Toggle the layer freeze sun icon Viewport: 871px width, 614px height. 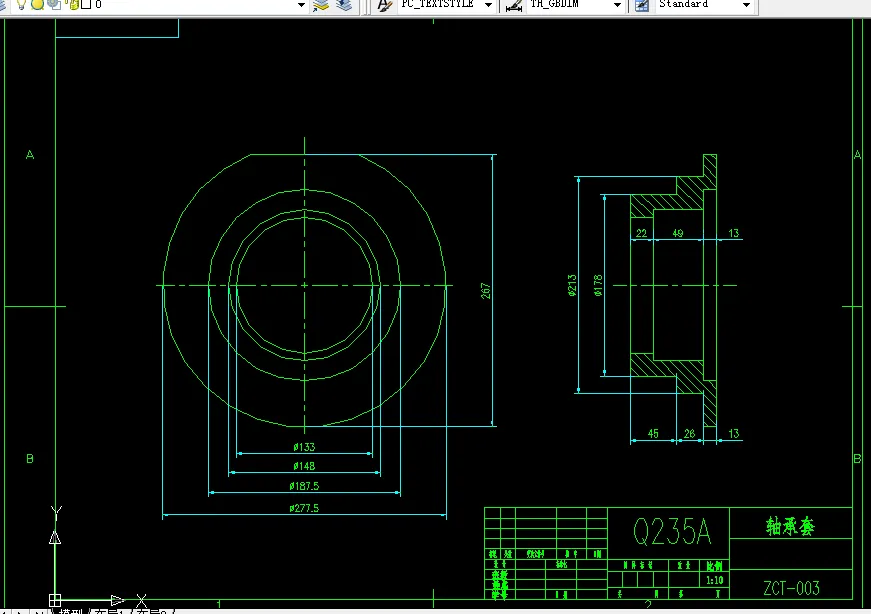(x=37, y=4)
